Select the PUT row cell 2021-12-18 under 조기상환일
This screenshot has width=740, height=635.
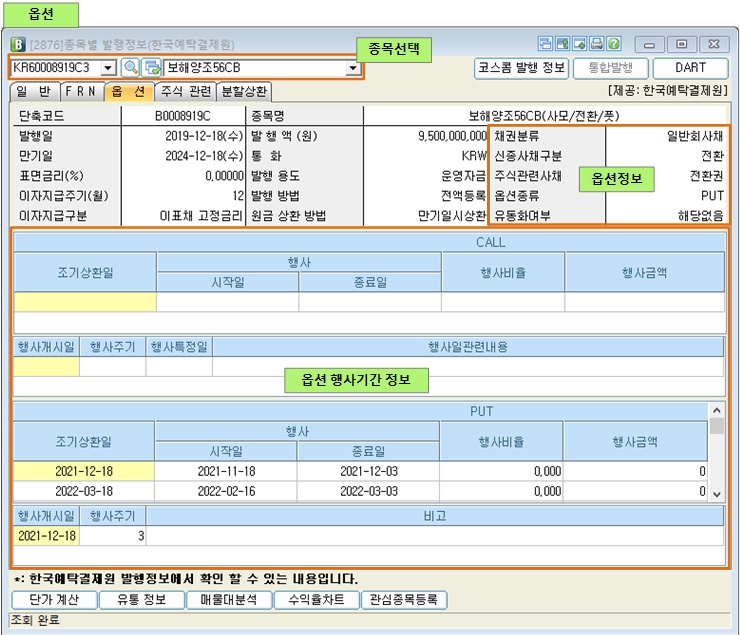84,471
